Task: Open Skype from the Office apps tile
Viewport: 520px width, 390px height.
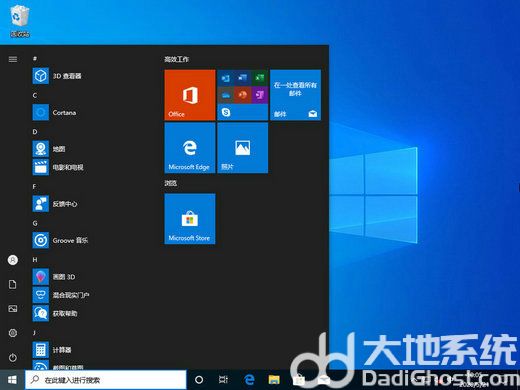Action: click(226, 112)
